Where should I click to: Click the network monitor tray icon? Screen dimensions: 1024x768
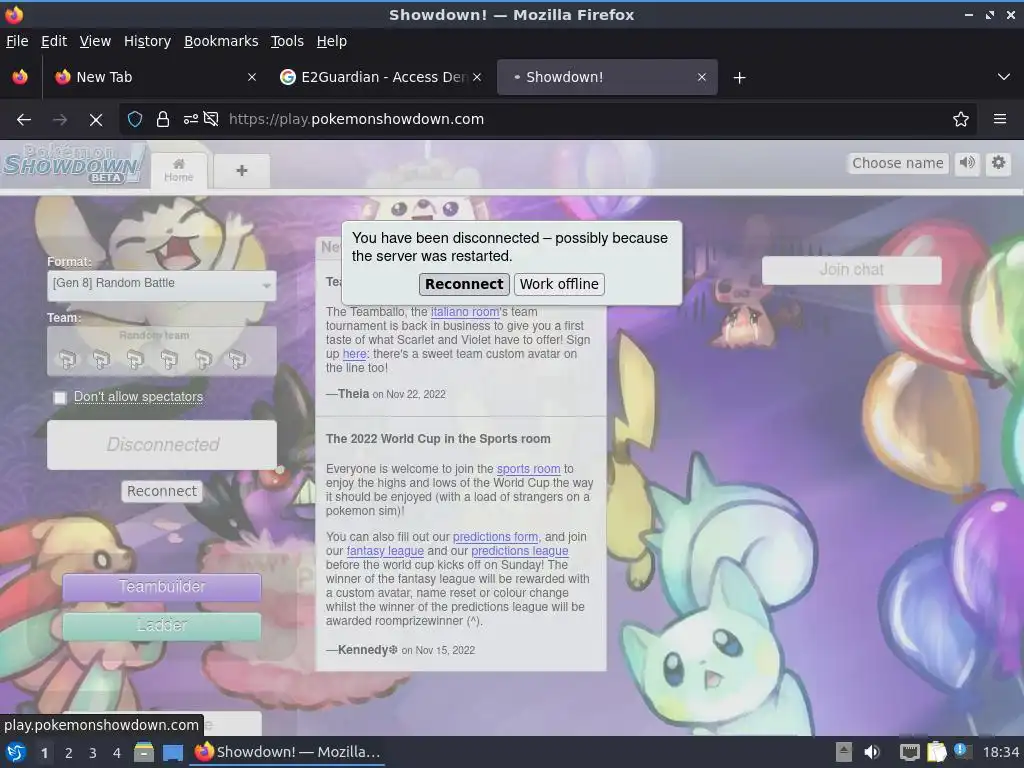point(909,752)
